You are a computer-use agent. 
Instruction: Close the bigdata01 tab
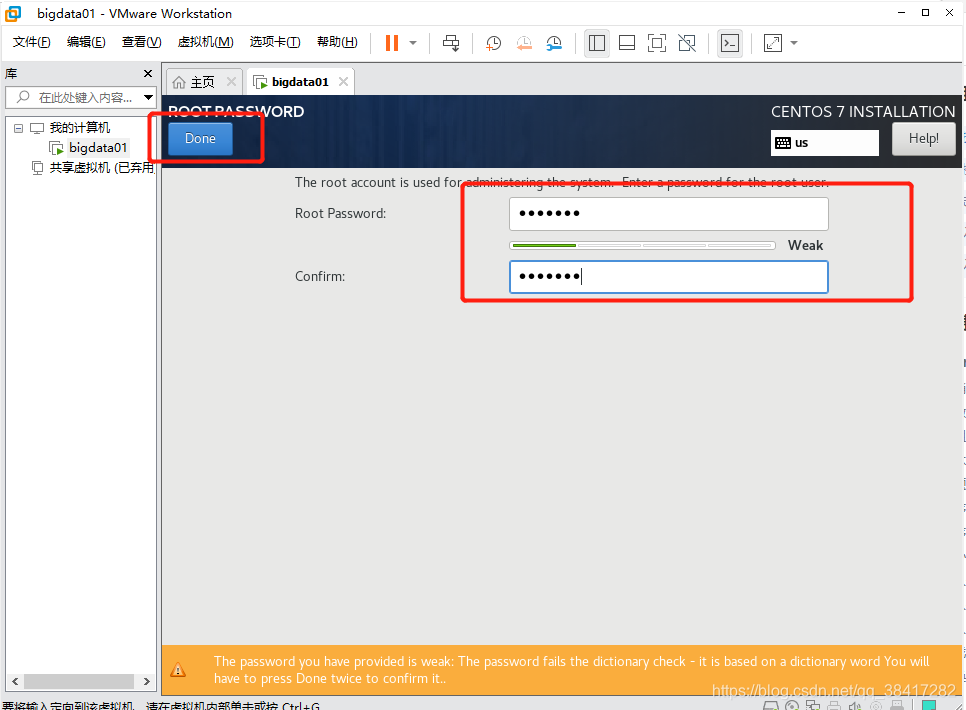pos(343,81)
